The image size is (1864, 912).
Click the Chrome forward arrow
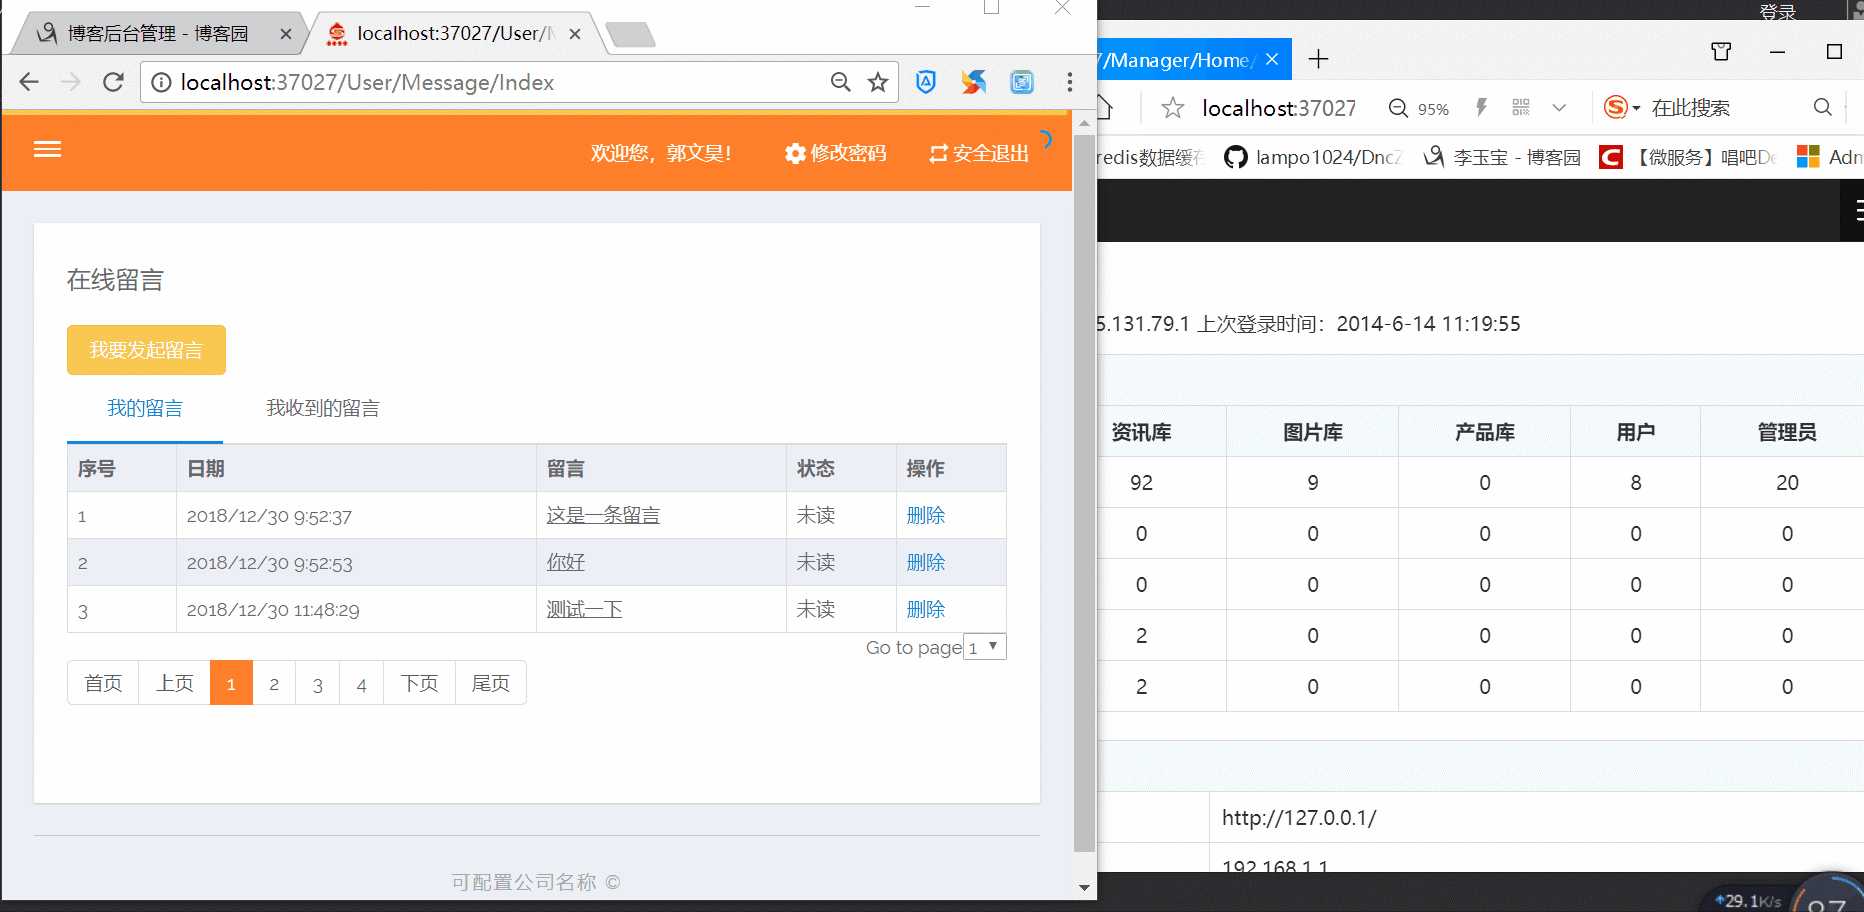point(71,82)
